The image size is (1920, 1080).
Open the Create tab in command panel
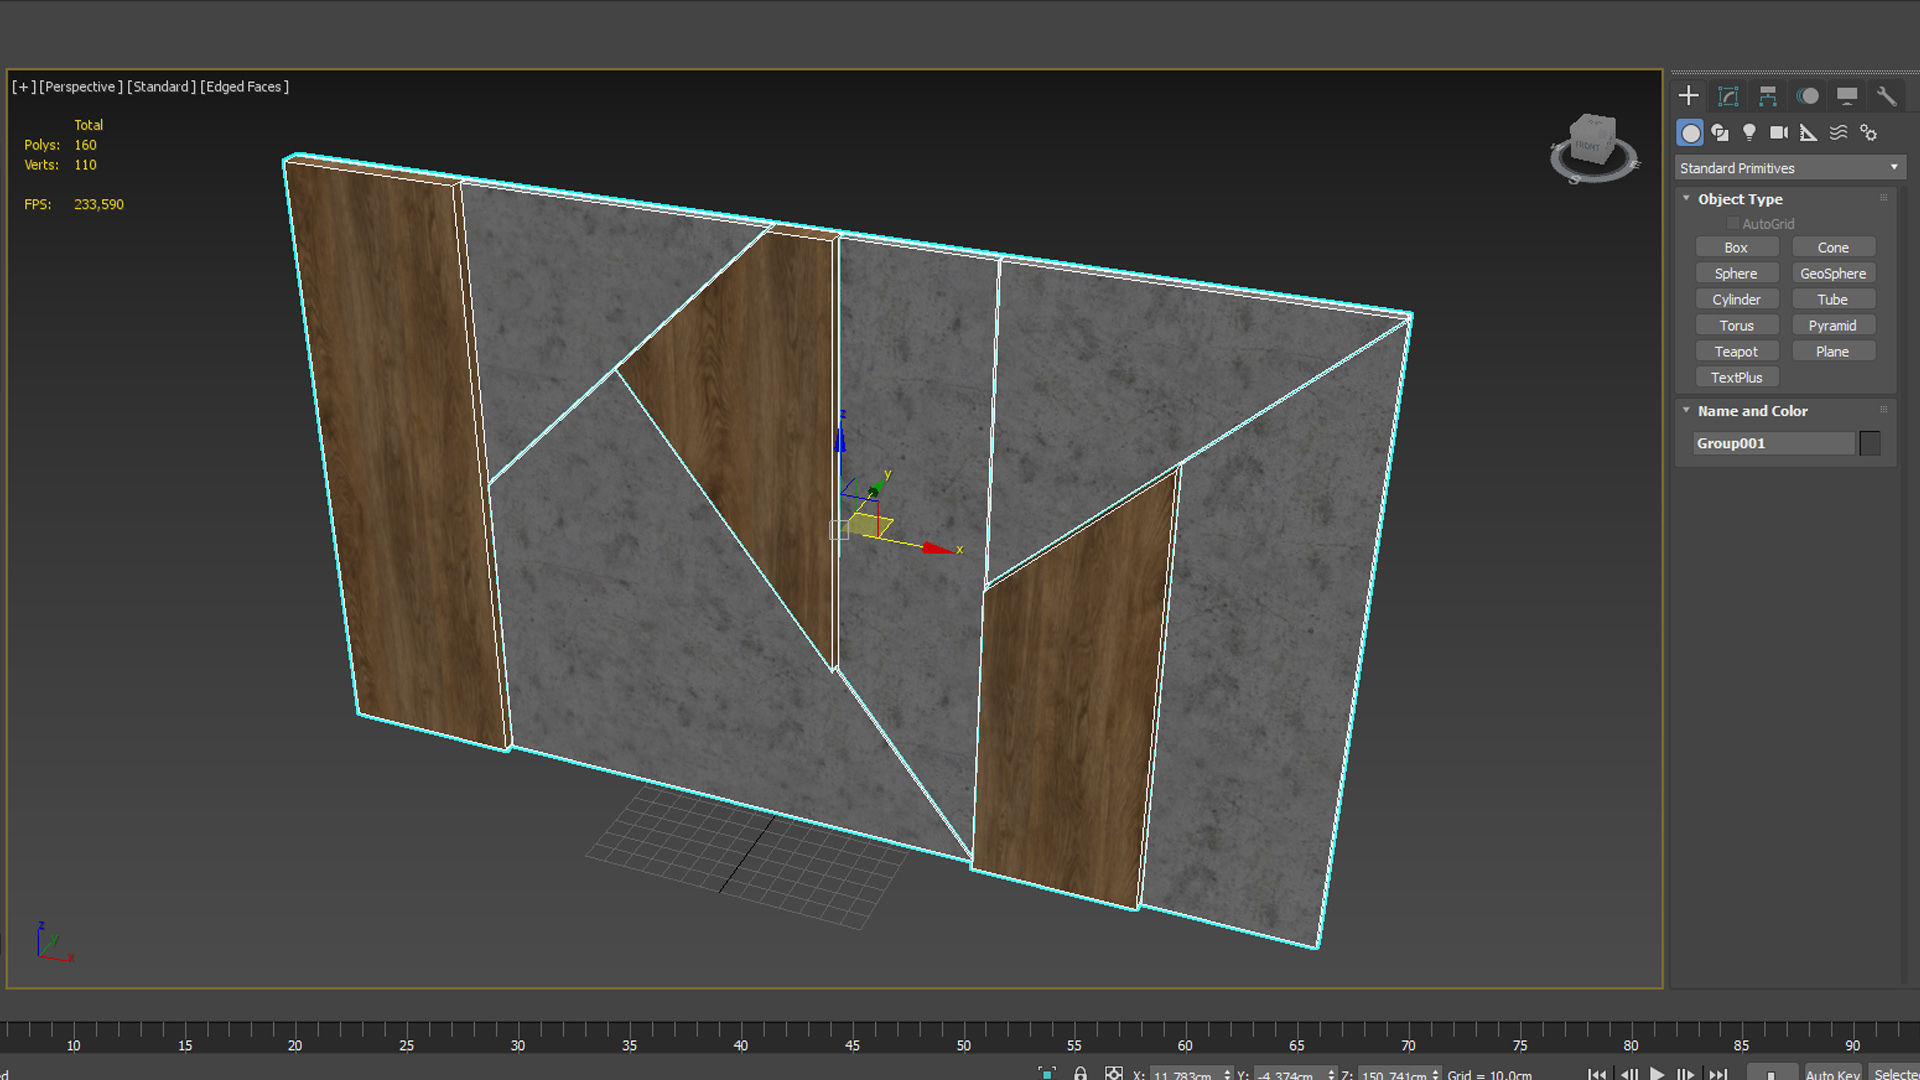(1689, 96)
